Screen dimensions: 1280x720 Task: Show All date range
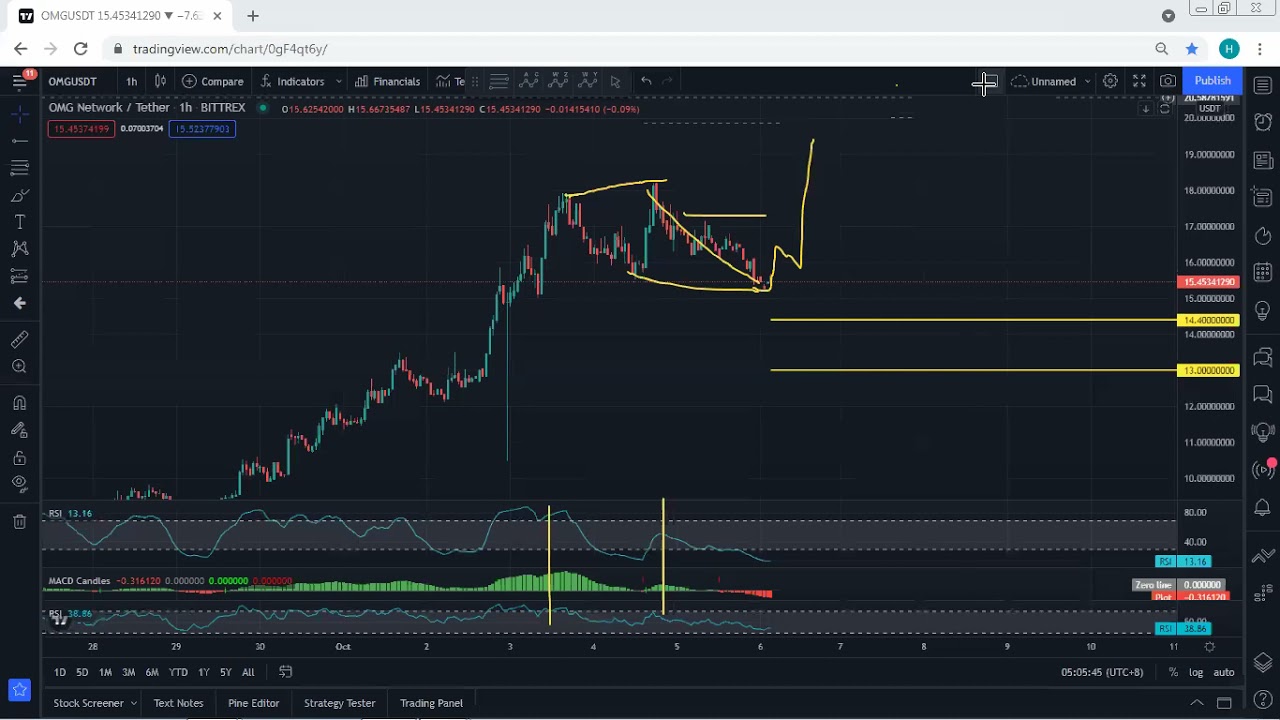coord(248,672)
